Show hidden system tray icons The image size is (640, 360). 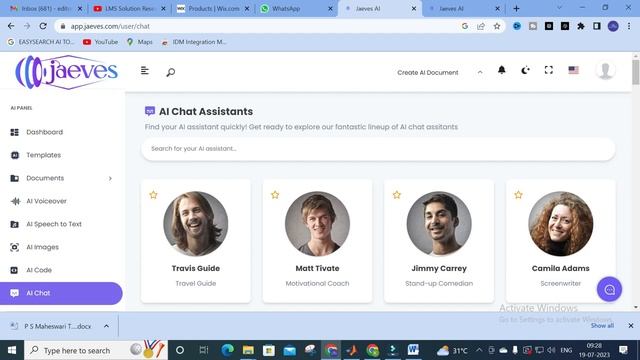pos(479,350)
